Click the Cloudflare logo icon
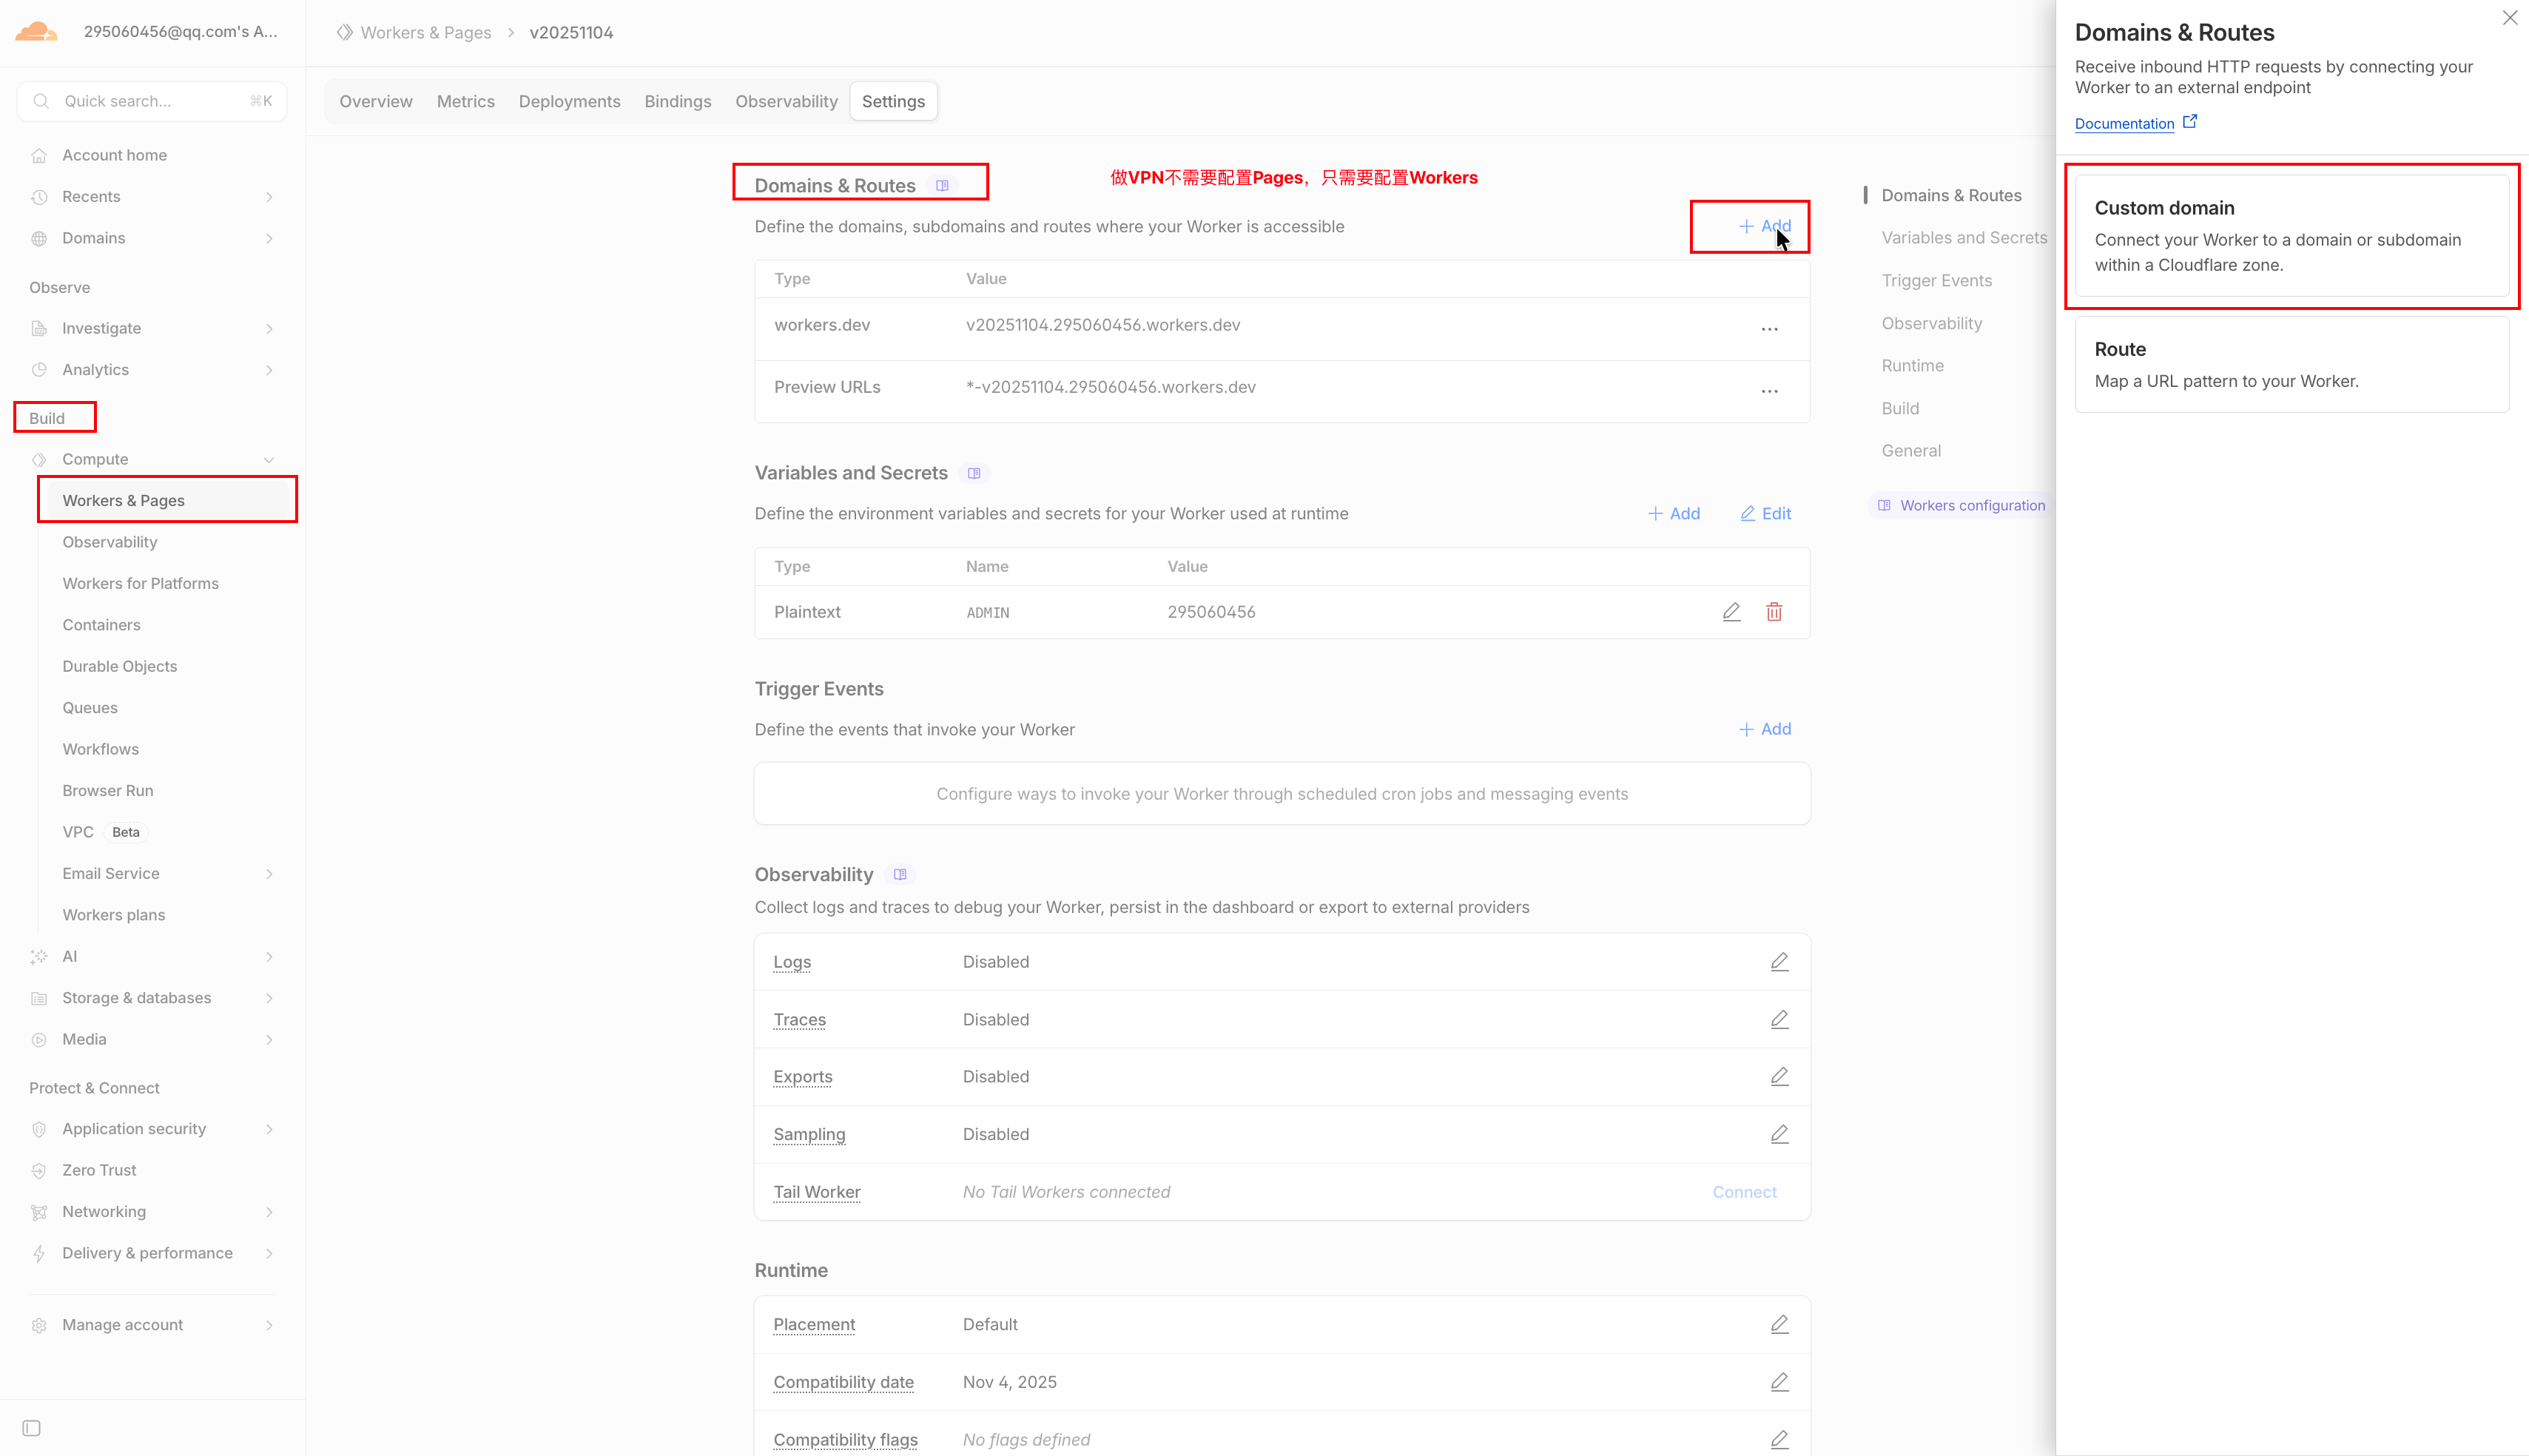Screen dimensions: 2529x1456 point(37,32)
